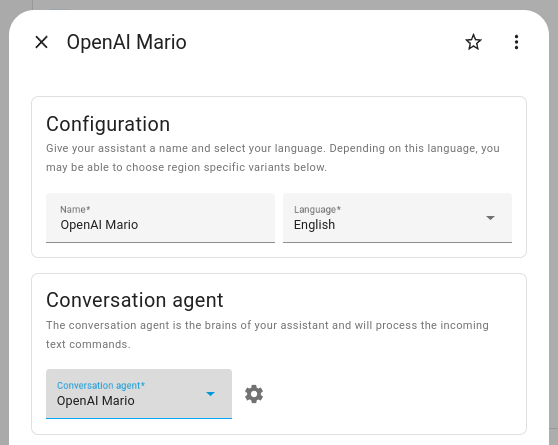Close the OpenAI Mario dialog

coord(42,42)
